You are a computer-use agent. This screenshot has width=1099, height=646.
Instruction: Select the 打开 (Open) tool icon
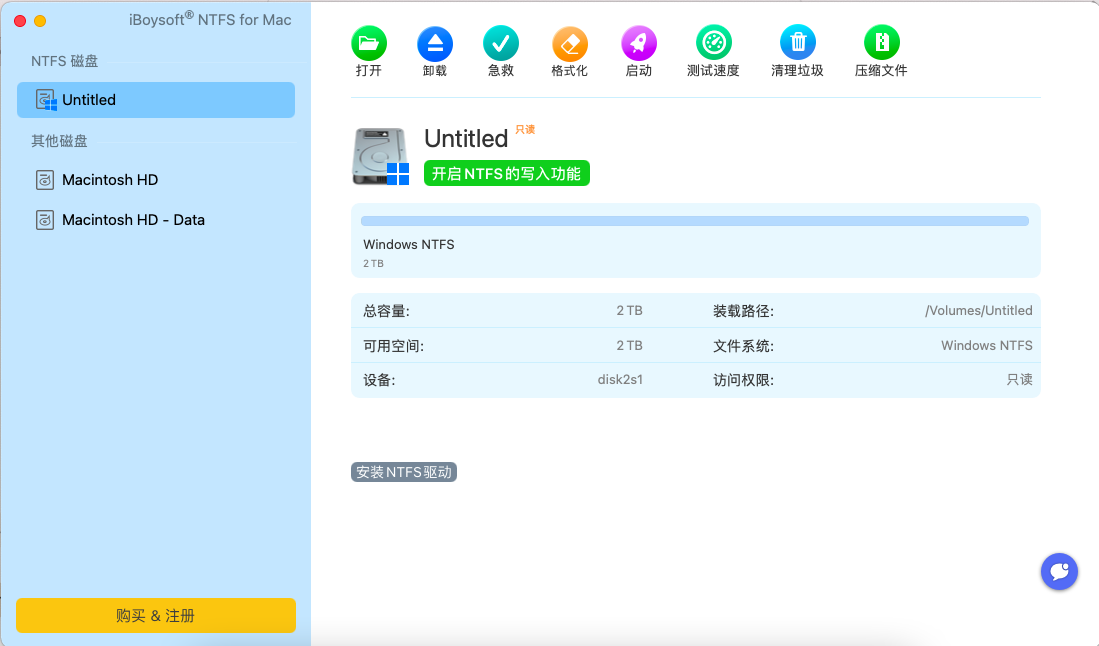click(369, 41)
